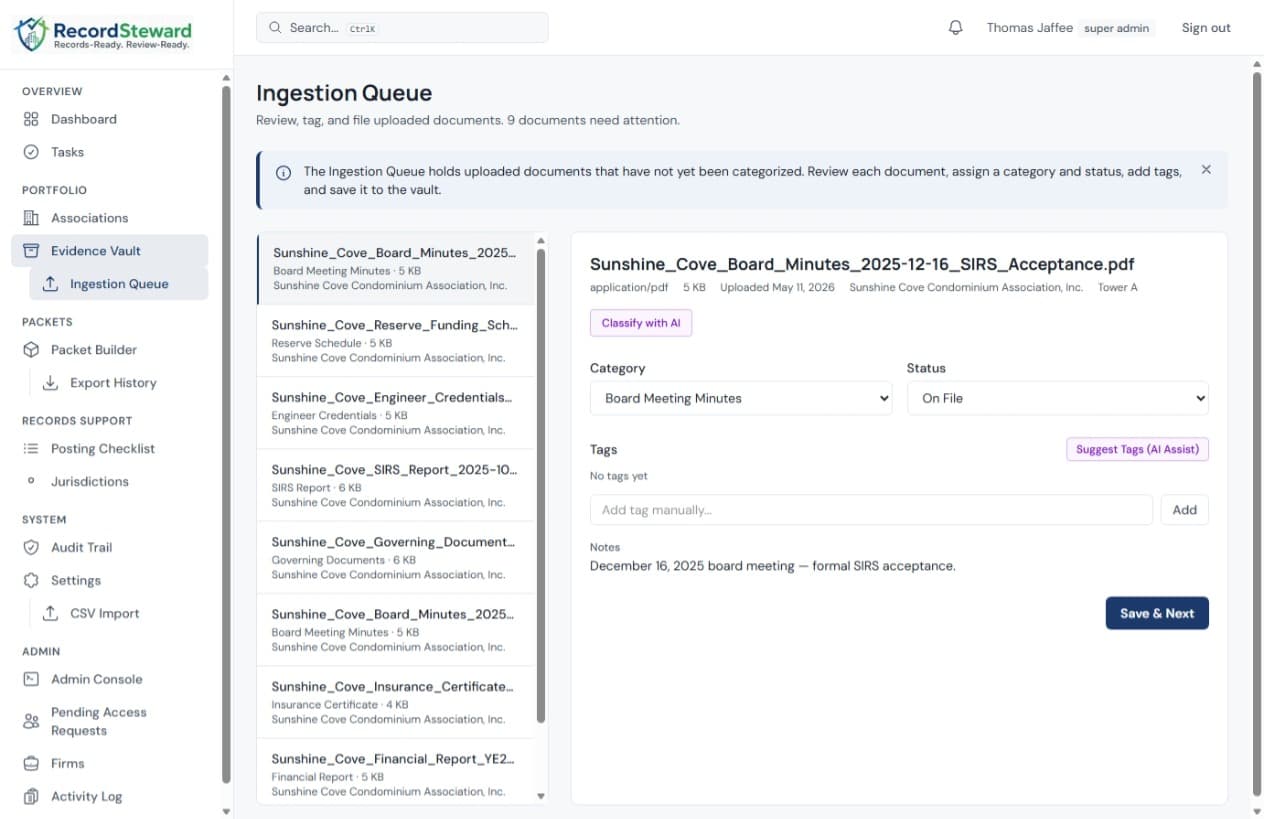Click the Settings gear icon
Screen dimensions: 1264x819
[x=31, y=580]
